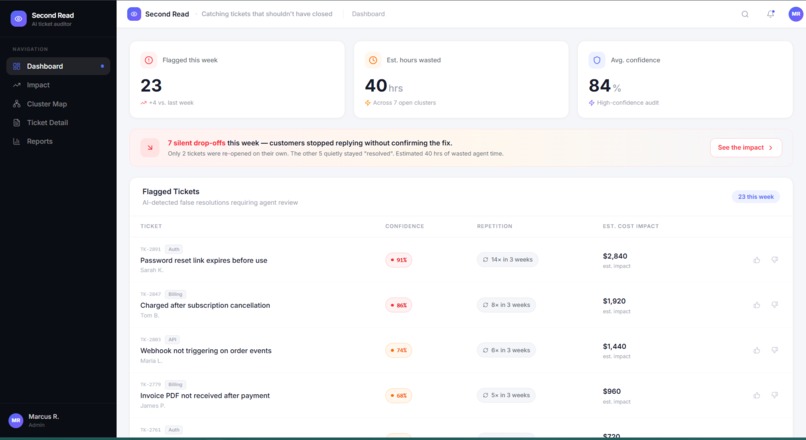Thumbs up the Webhook not triggering ticket

(757, 350)
